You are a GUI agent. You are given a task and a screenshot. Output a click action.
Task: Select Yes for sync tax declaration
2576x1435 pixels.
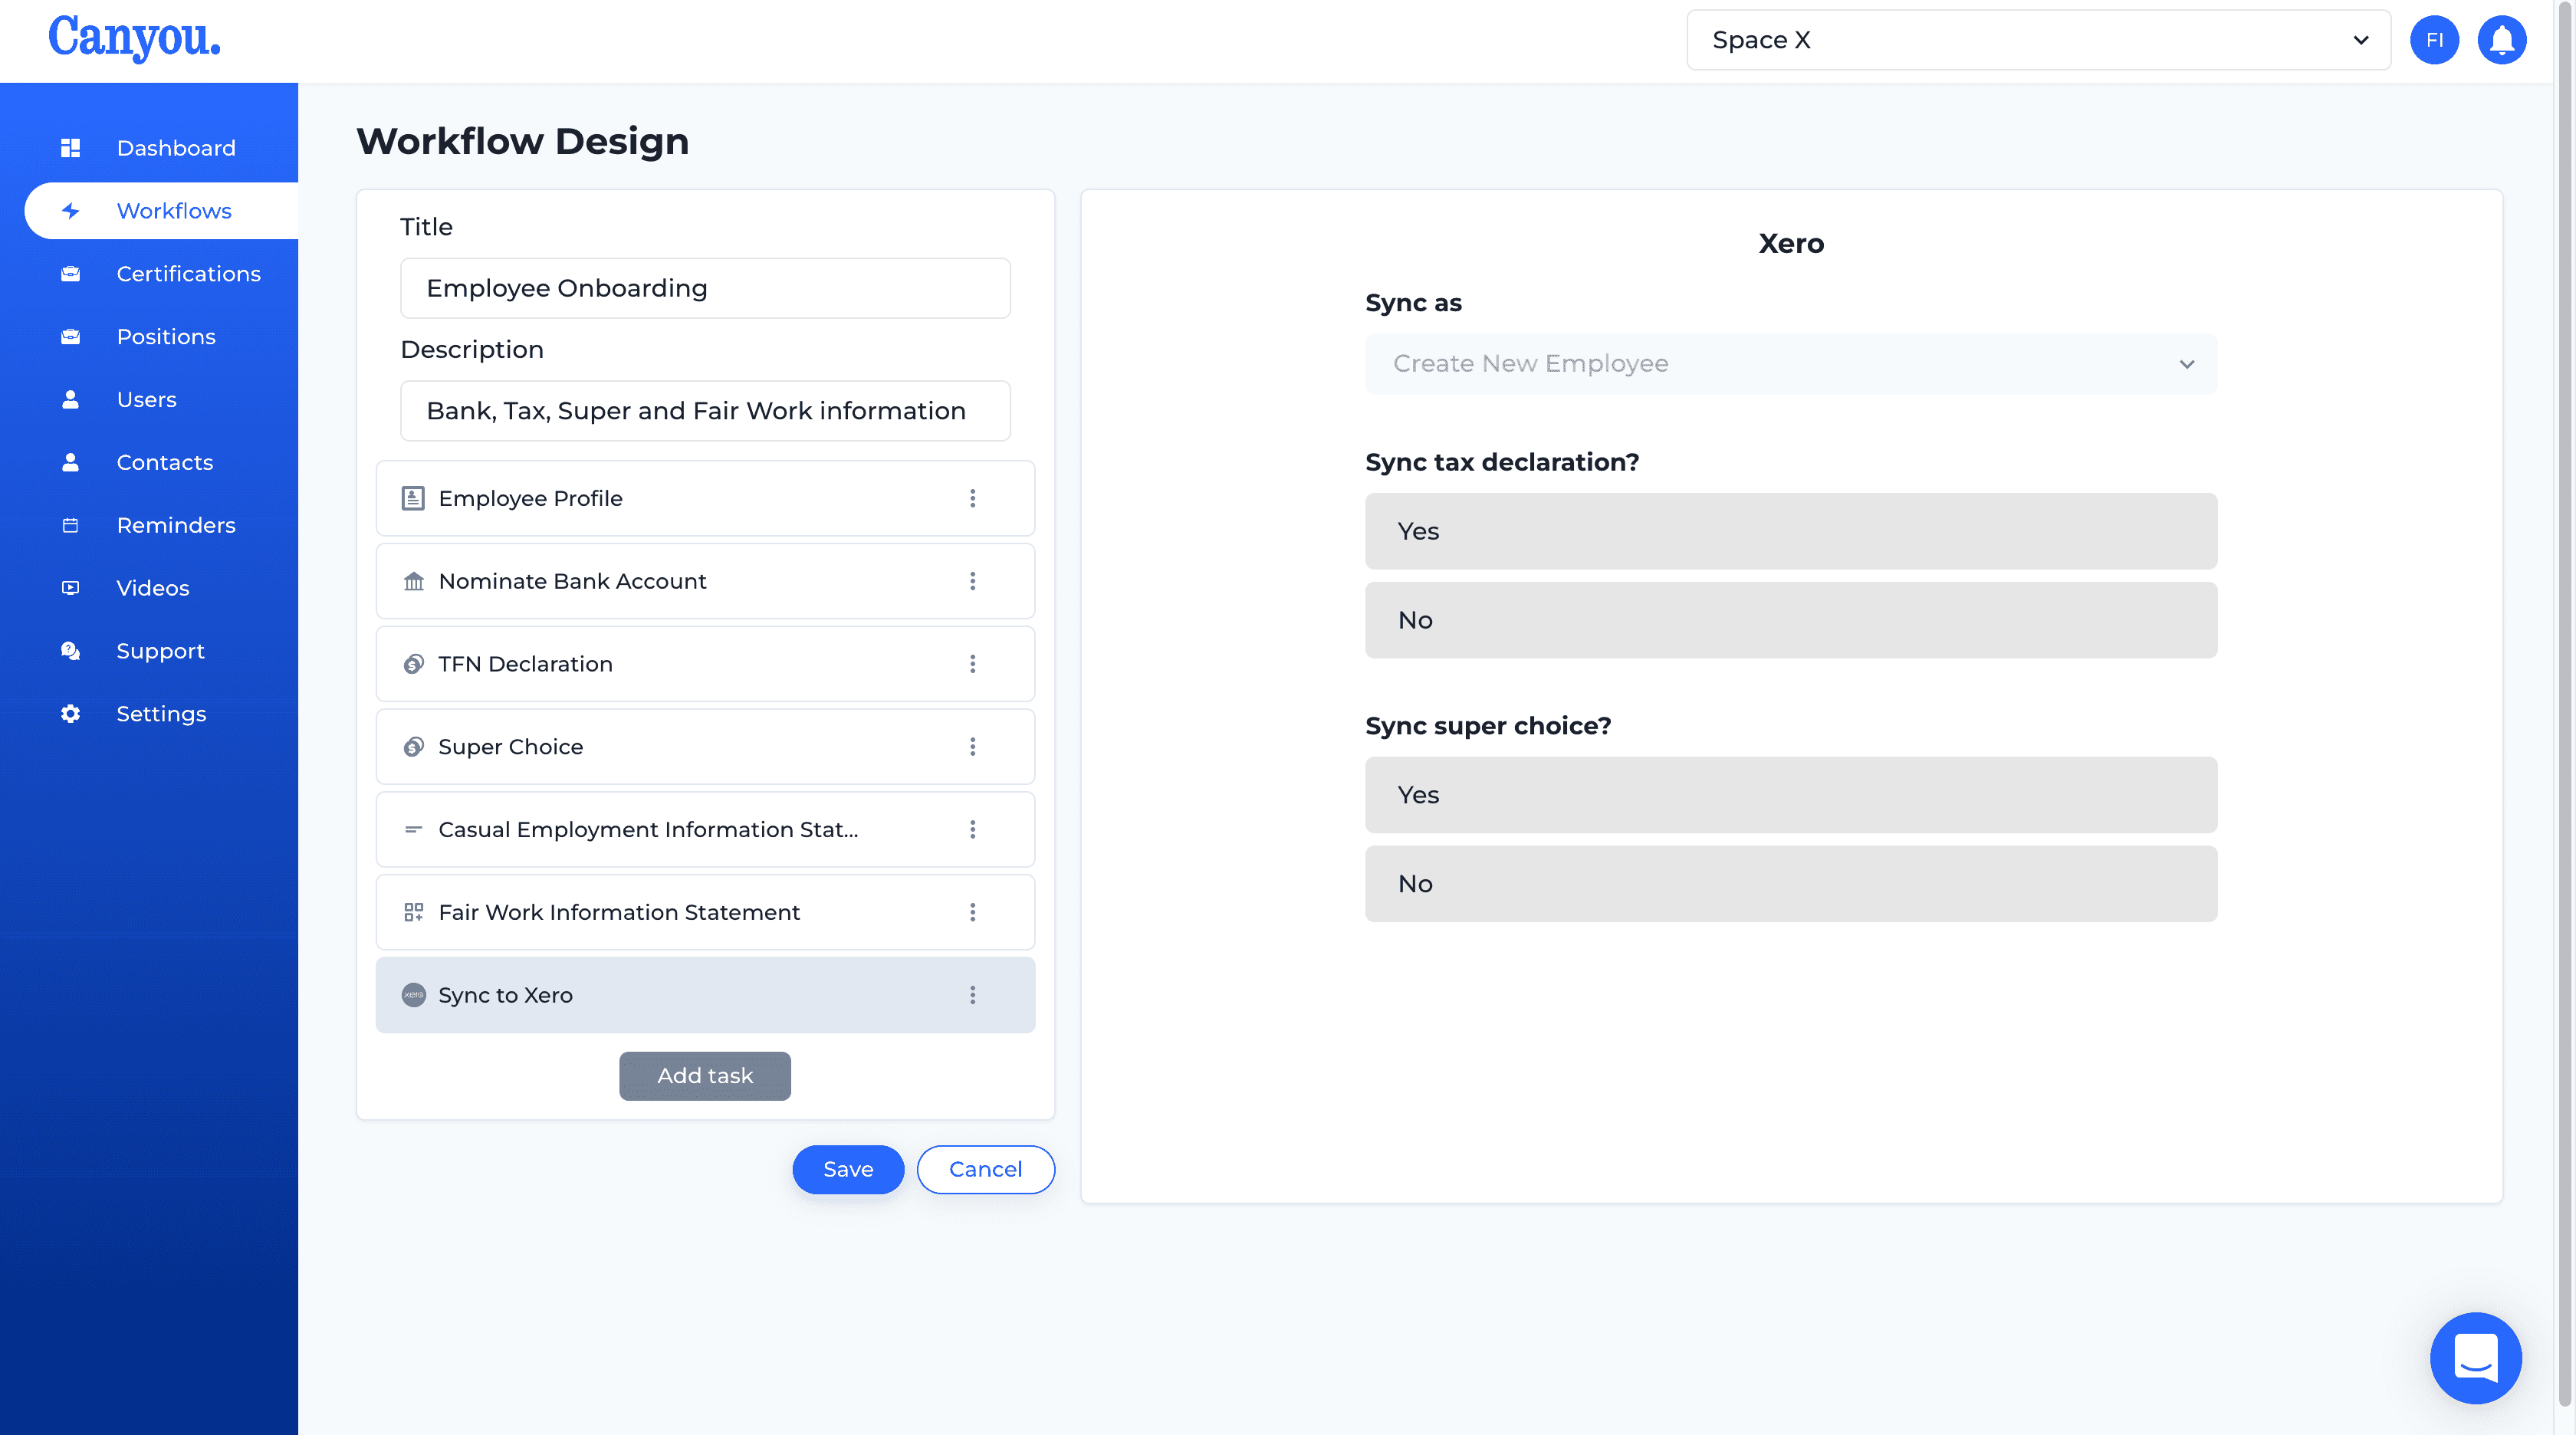pyautogui.click(x=1792, y=530)
